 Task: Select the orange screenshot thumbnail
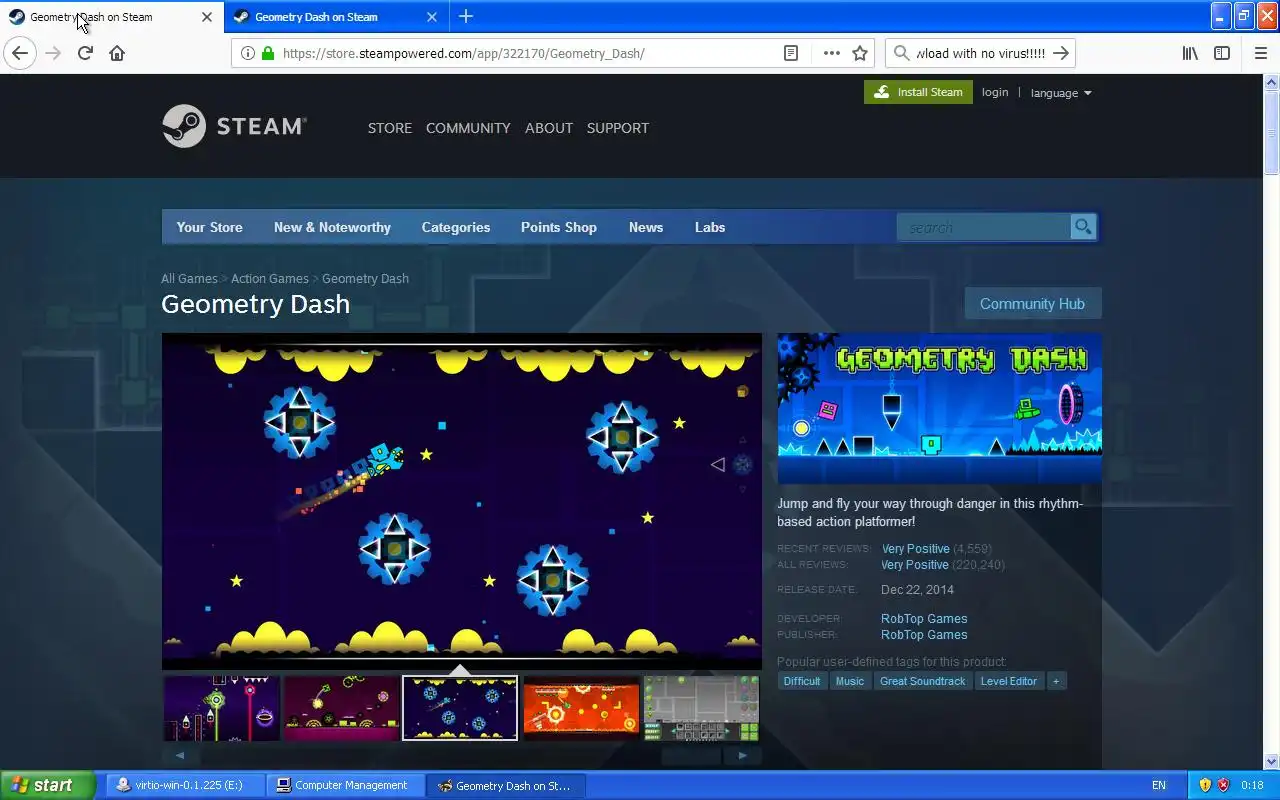581,708
